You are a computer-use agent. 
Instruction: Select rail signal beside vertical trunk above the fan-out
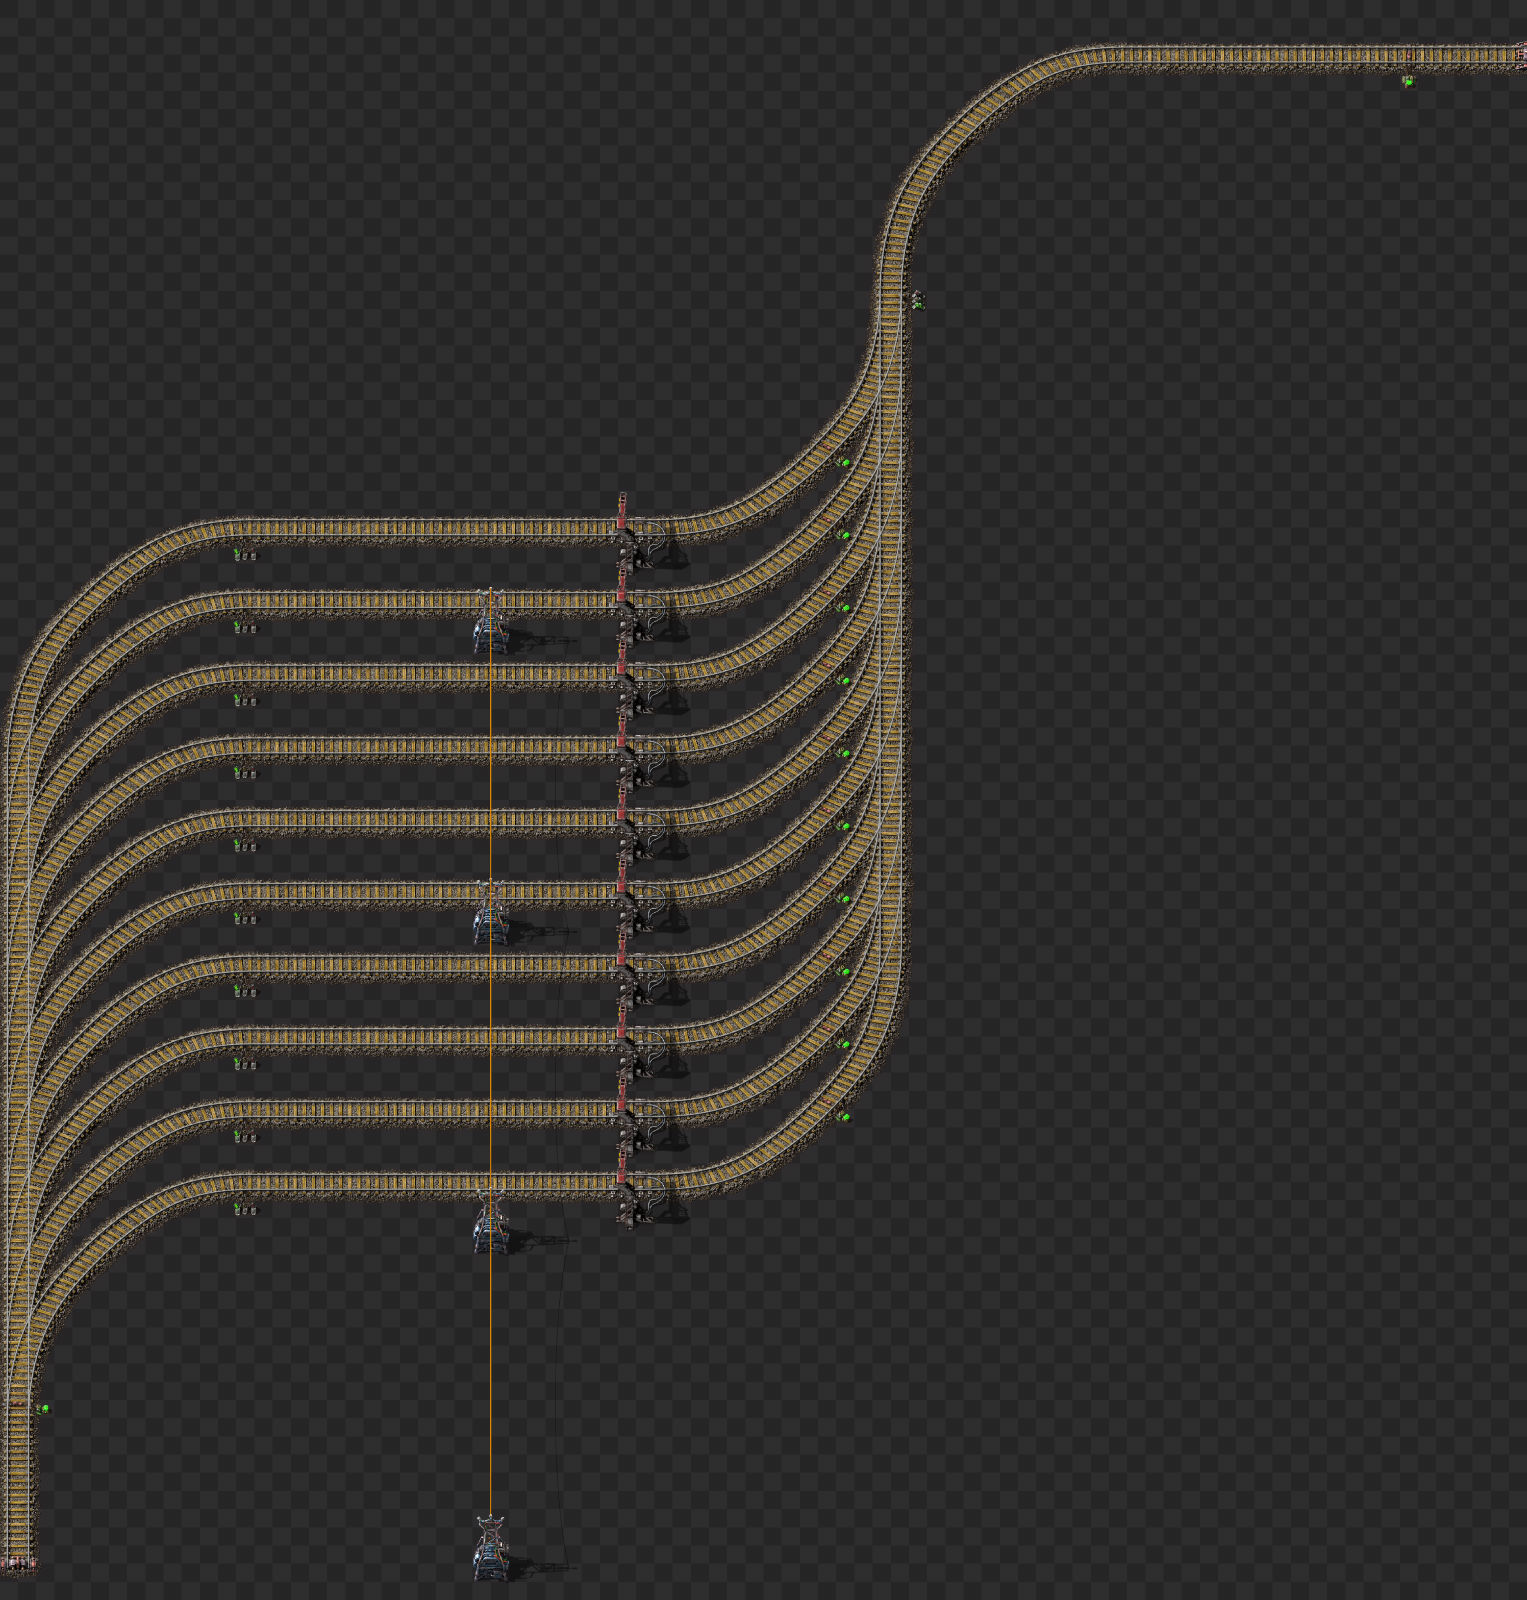click(918, 299)
